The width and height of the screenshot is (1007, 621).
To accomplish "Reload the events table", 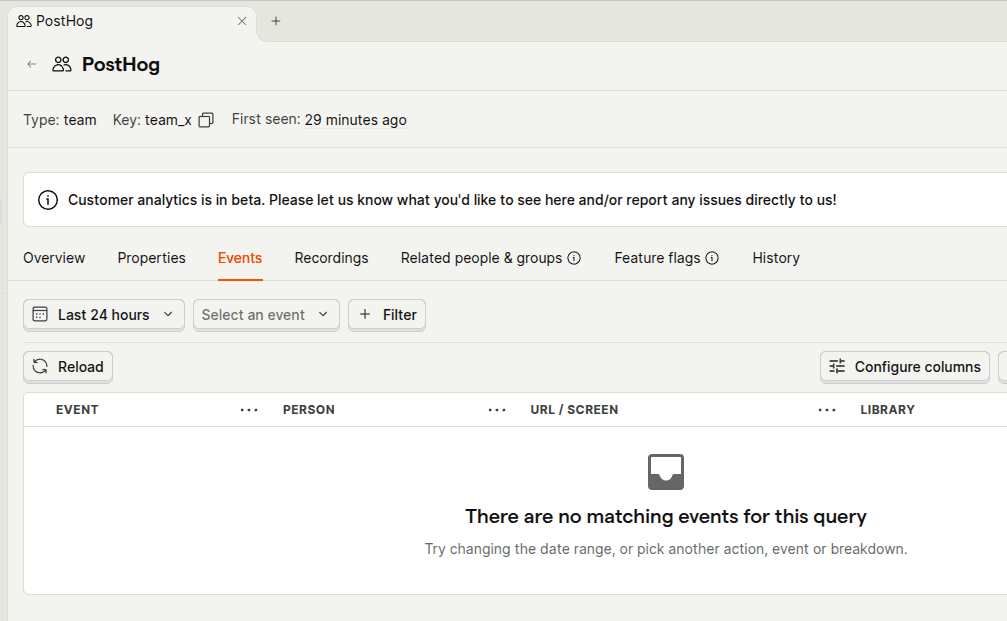I will 68,367.
